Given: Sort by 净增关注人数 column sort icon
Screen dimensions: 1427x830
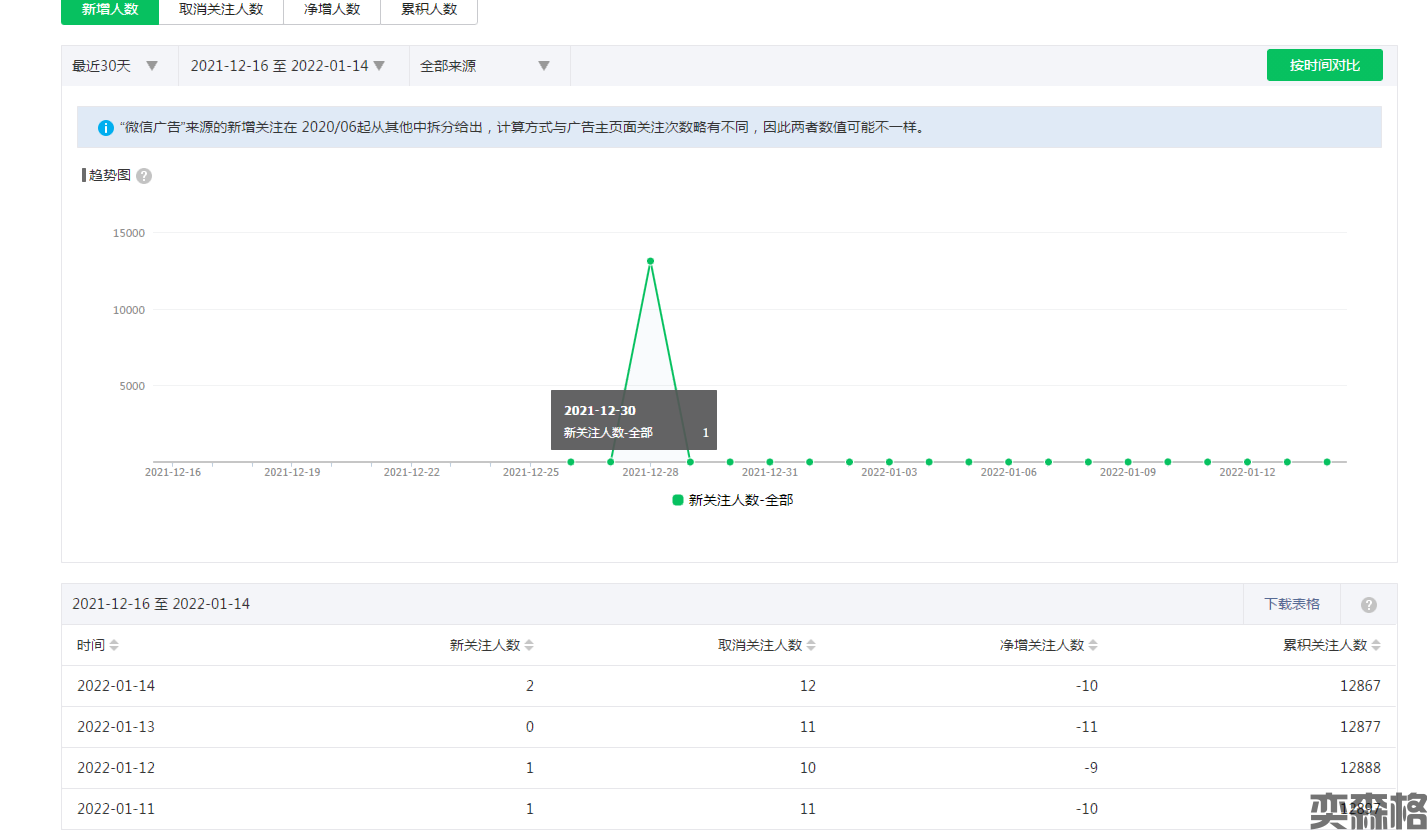Looking at the screenshot, I should [x=1093, y=646].
